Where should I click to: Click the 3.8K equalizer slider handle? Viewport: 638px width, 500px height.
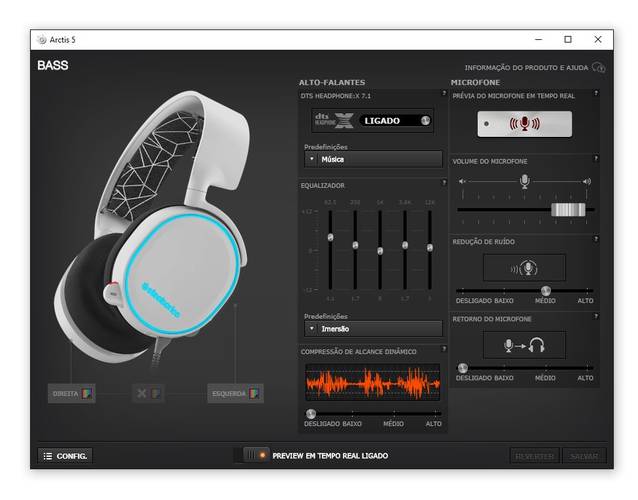pyautogui.click(x=405, y=245)
